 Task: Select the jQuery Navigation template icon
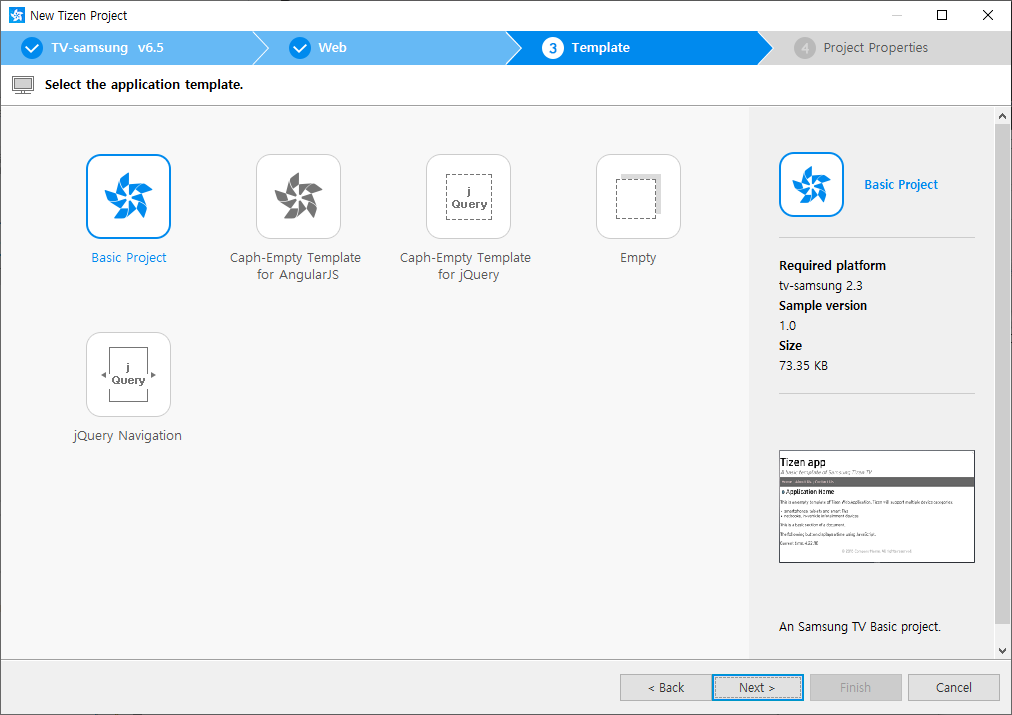pos(128,374)
